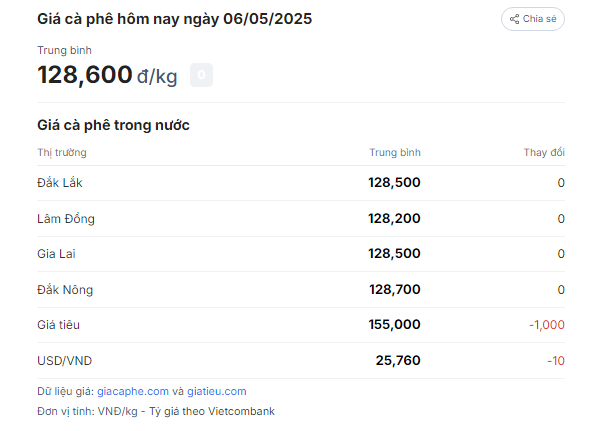Open the giatieu.com link

pos(217,391)
